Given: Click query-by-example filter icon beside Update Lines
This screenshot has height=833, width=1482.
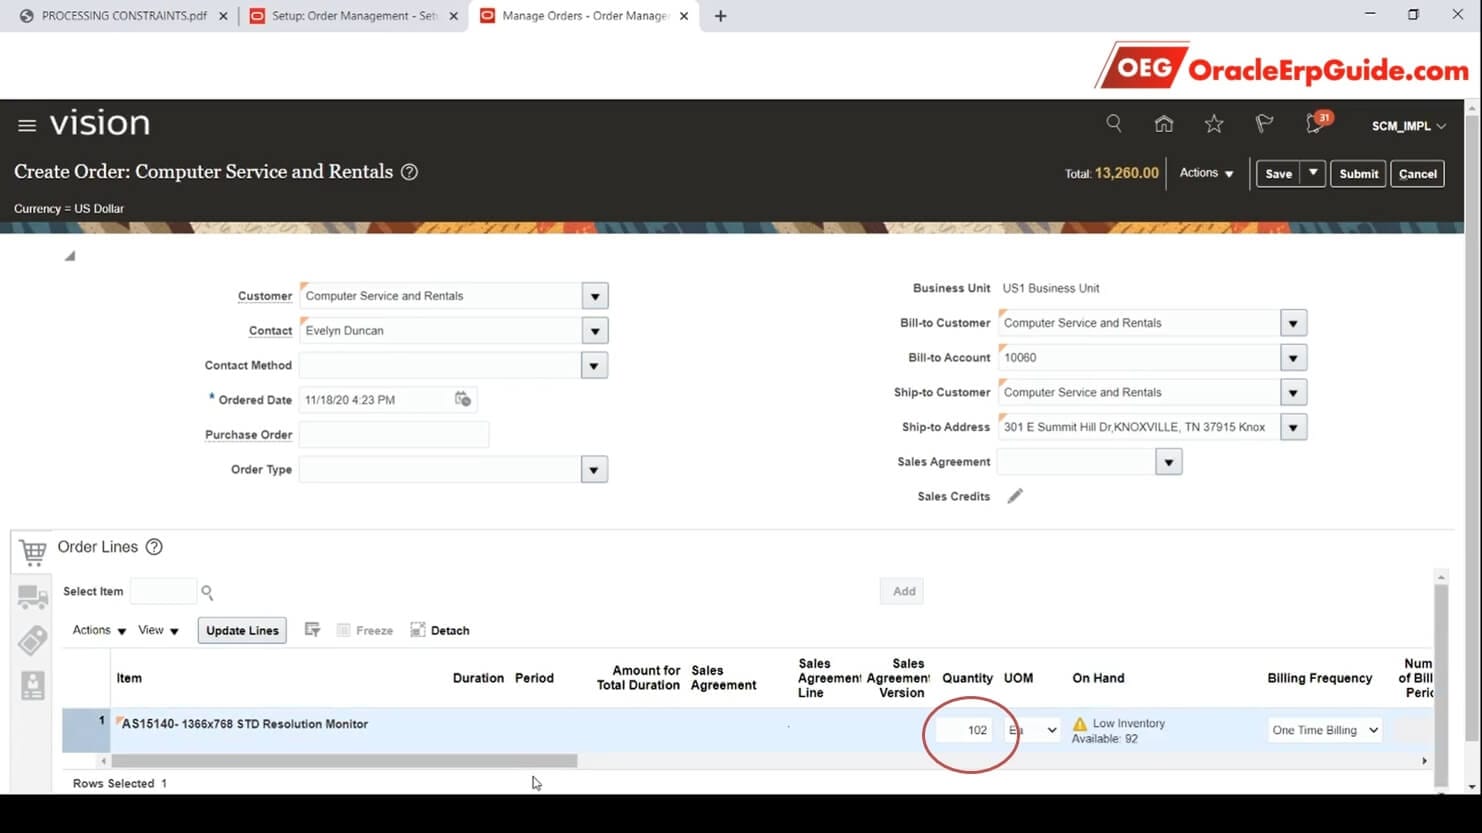Looking at the screenshot, I should tap(312, 630).
